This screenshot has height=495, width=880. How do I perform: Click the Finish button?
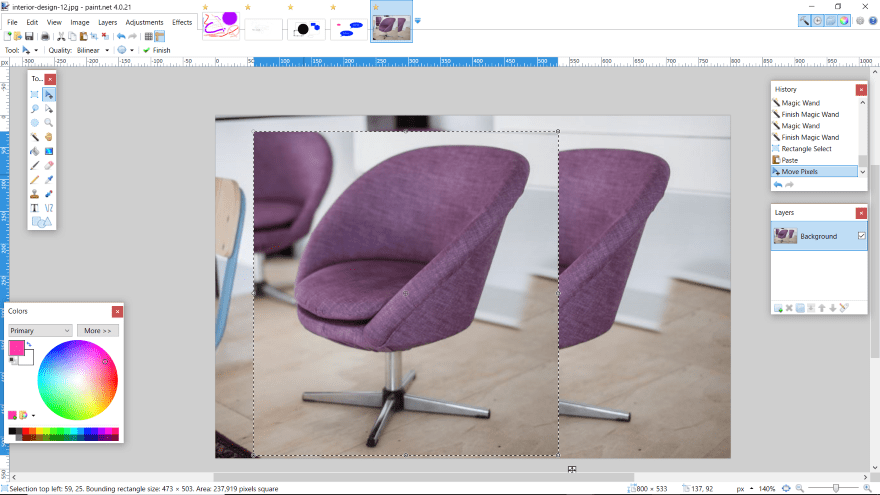coord(157,49)
